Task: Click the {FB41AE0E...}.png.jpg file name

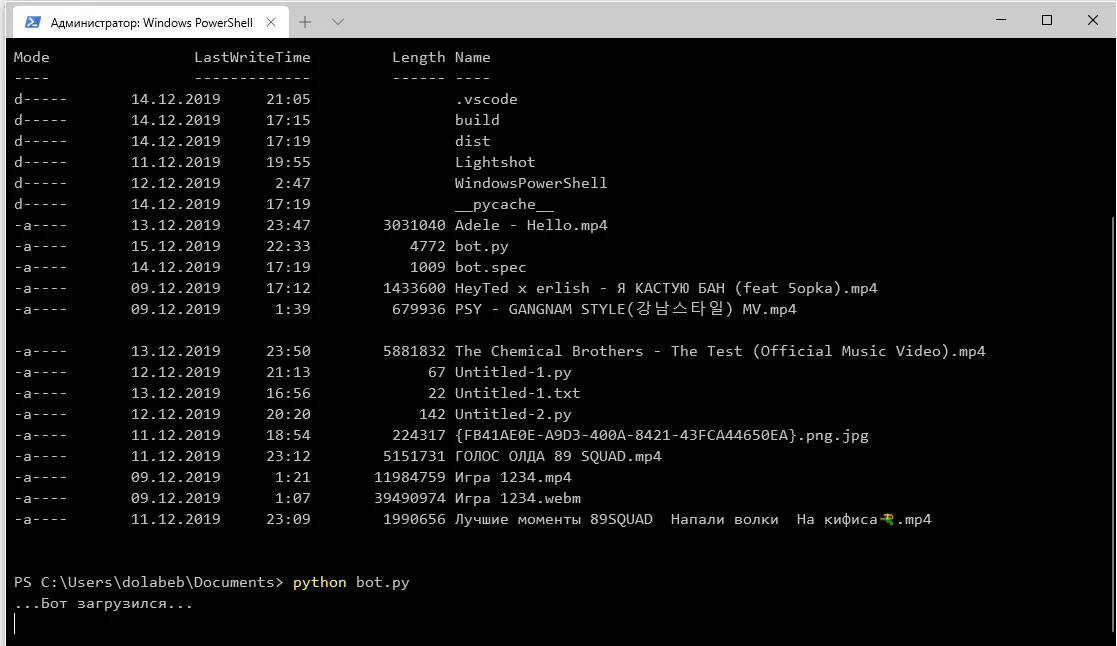Action: pyautogui.click(x=661, y=435)
